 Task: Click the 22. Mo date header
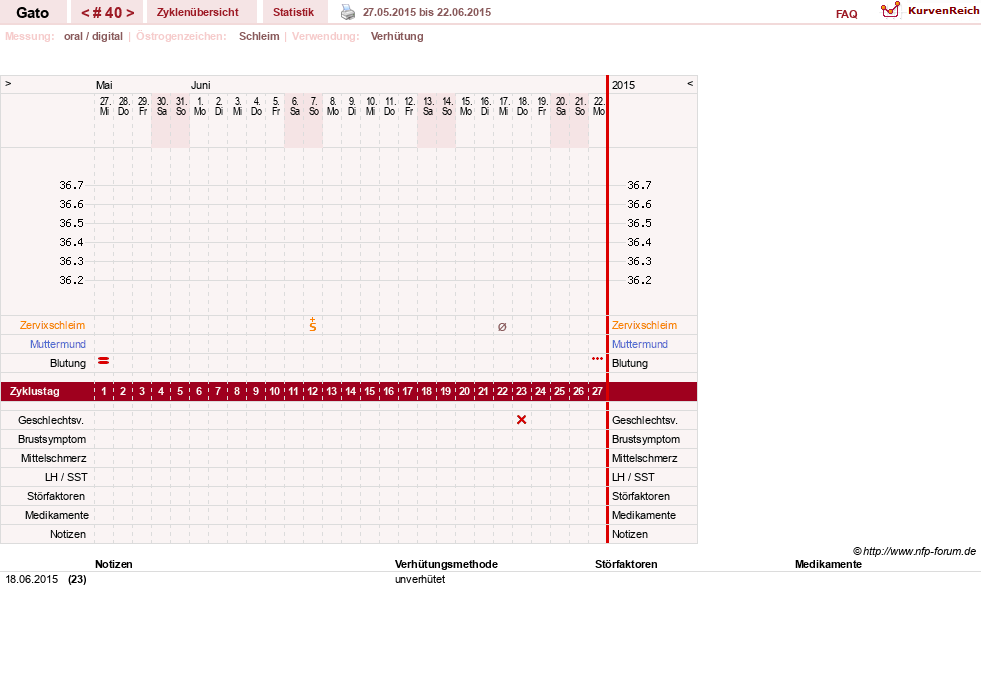pyautogui.click(x=599, y=106)
